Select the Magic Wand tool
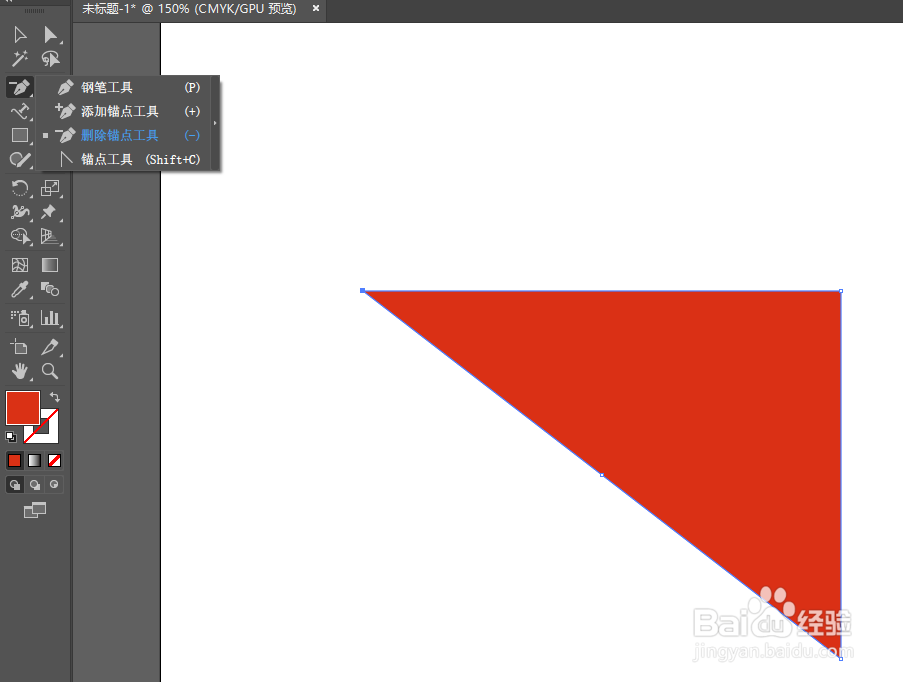The height and width of the screenshot is (682, 903). pos(20,59)
